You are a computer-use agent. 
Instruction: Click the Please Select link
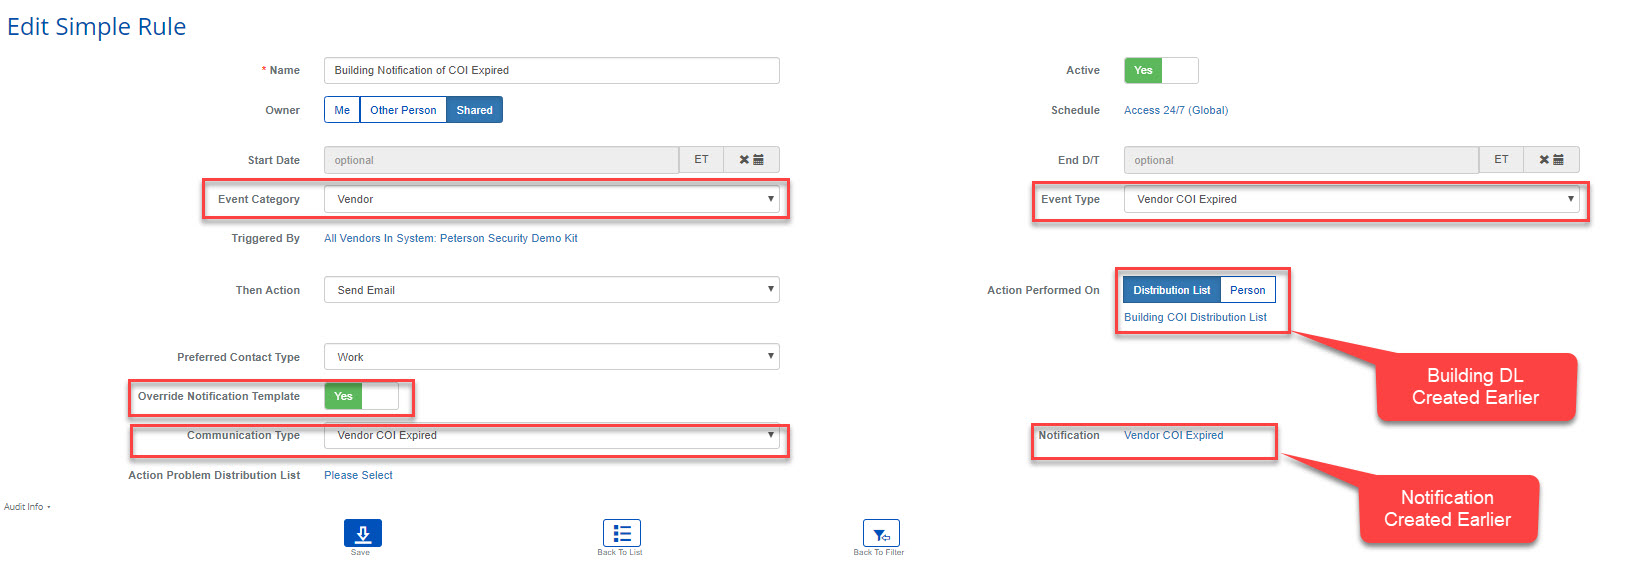(358, 476)
